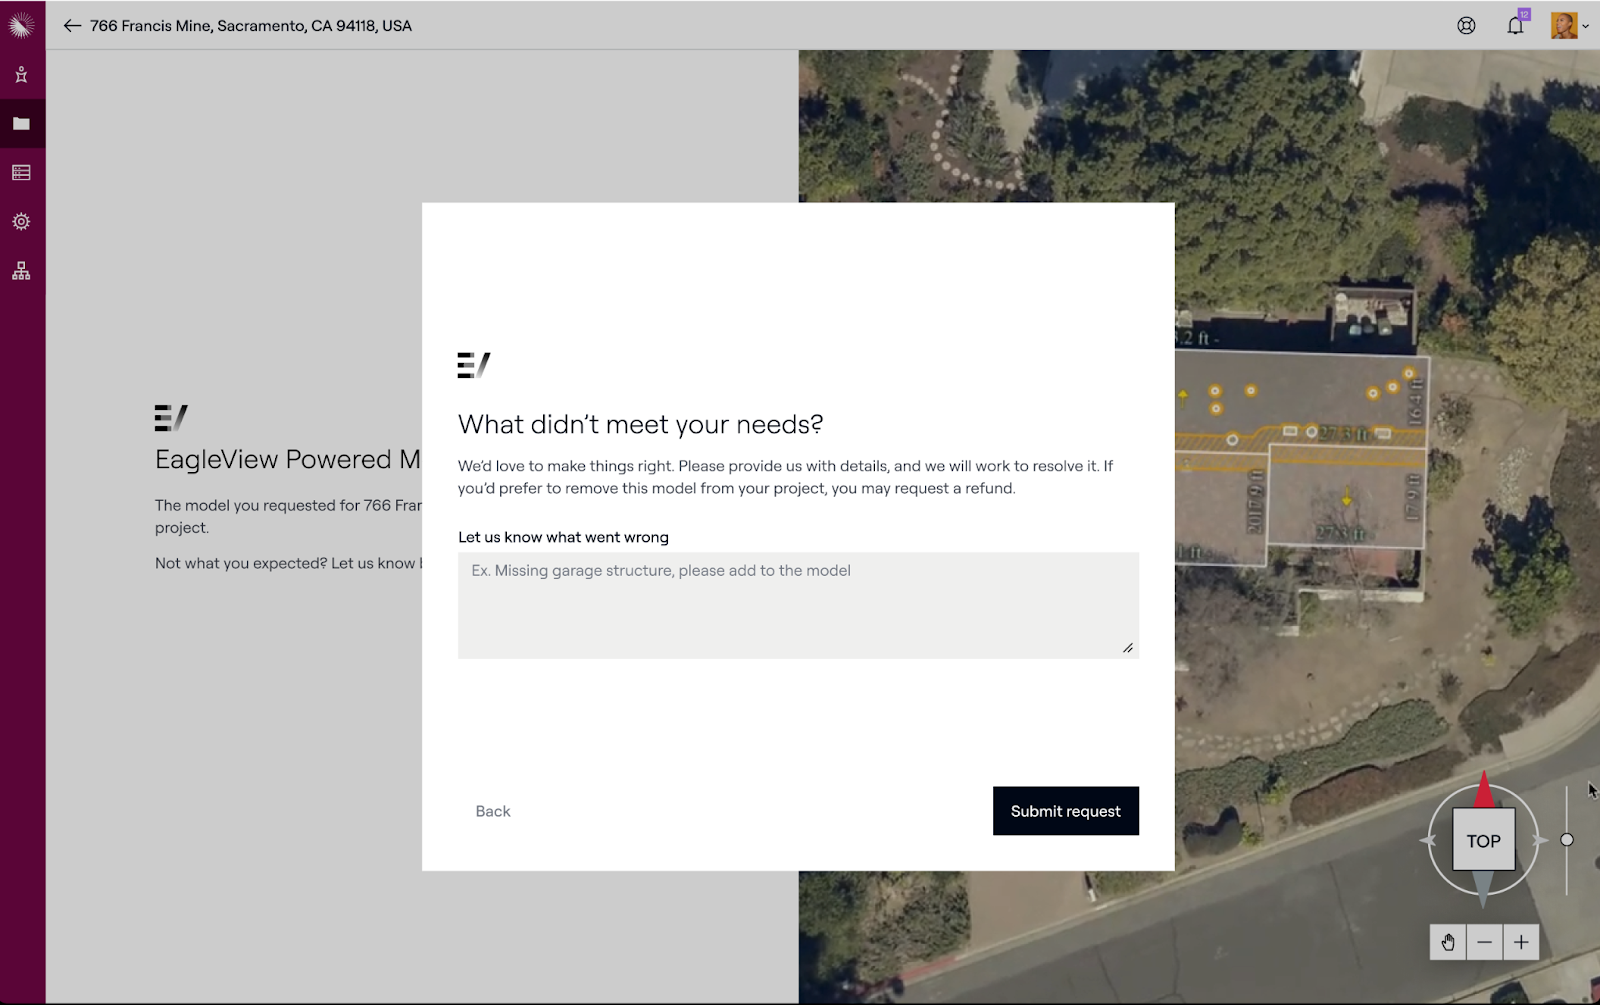Open the table list icon in sidebar
This screenshot has height=1005, width=1600.
(21, 173)
